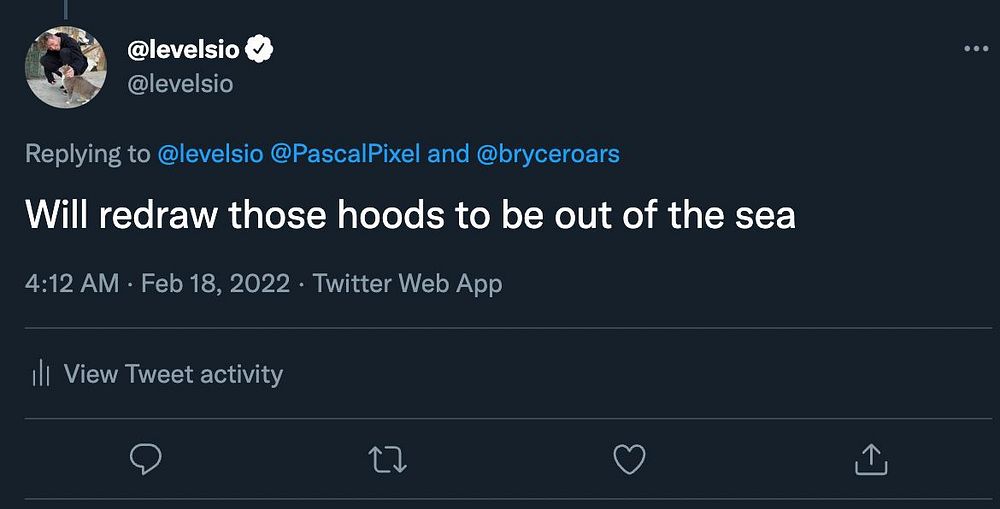Click the gray "Replying to" label

[87, 154]
